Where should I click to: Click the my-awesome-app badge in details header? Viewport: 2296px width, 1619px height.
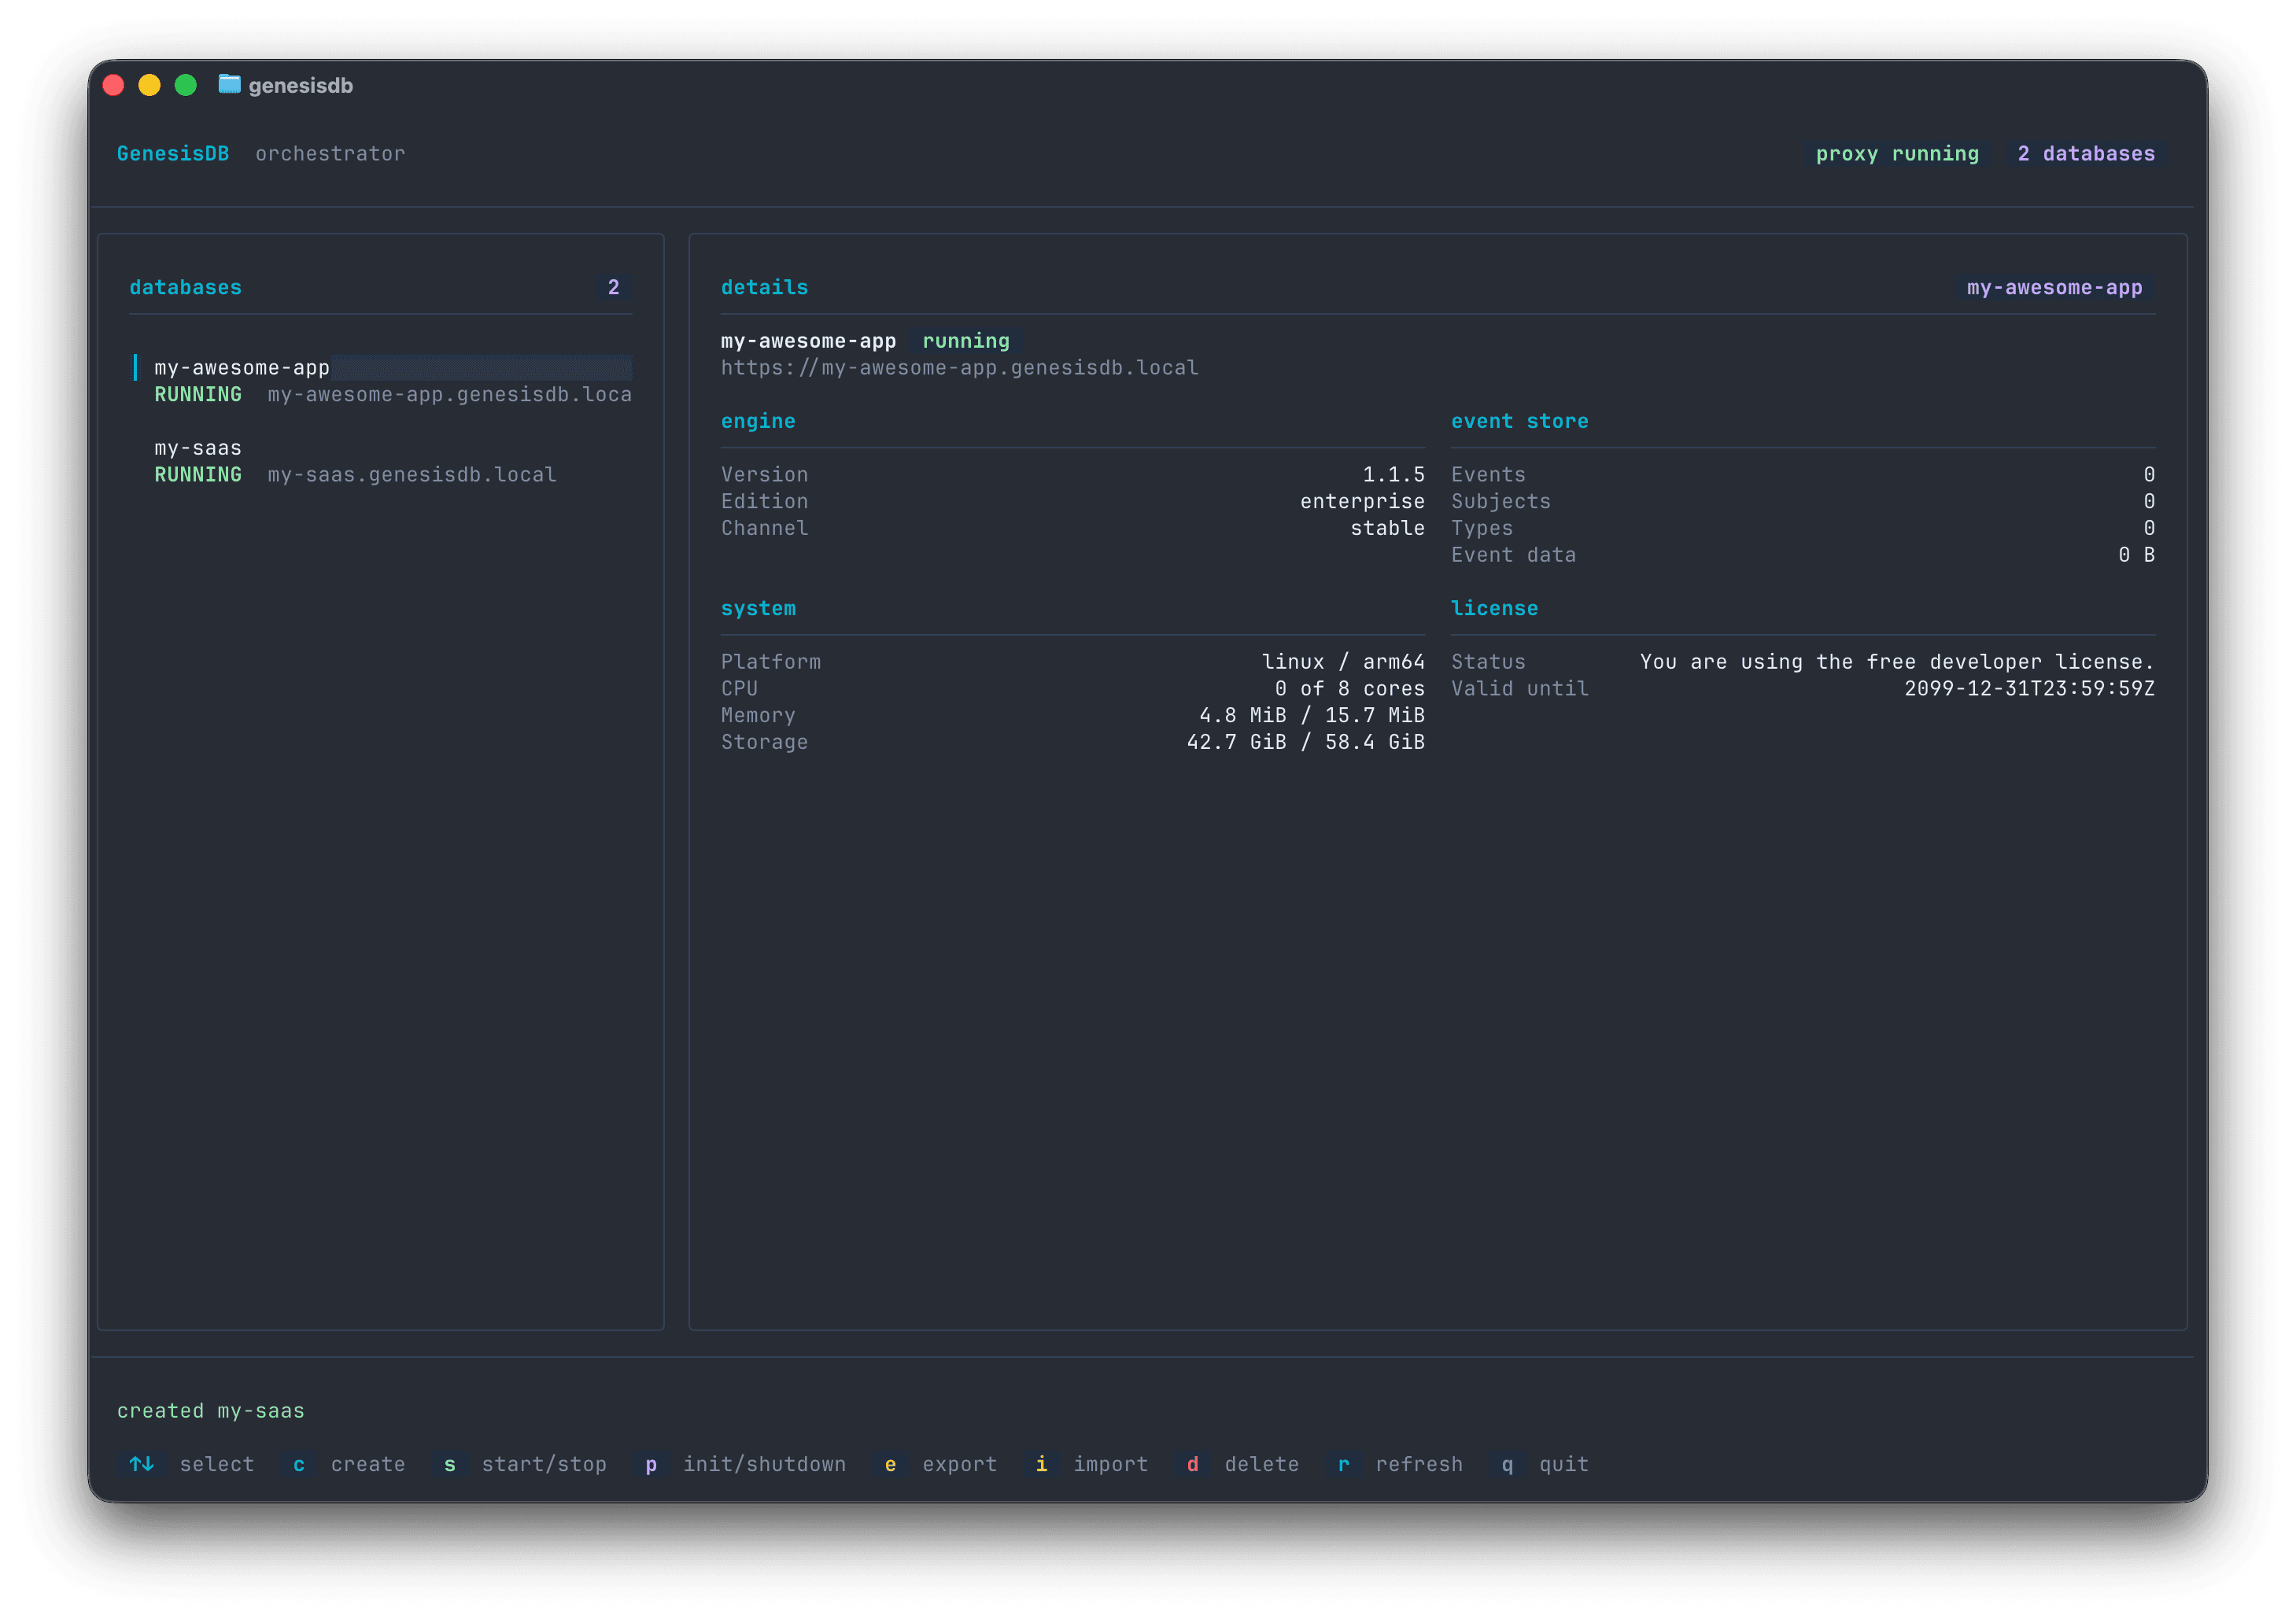click(x=2054, y=287)
